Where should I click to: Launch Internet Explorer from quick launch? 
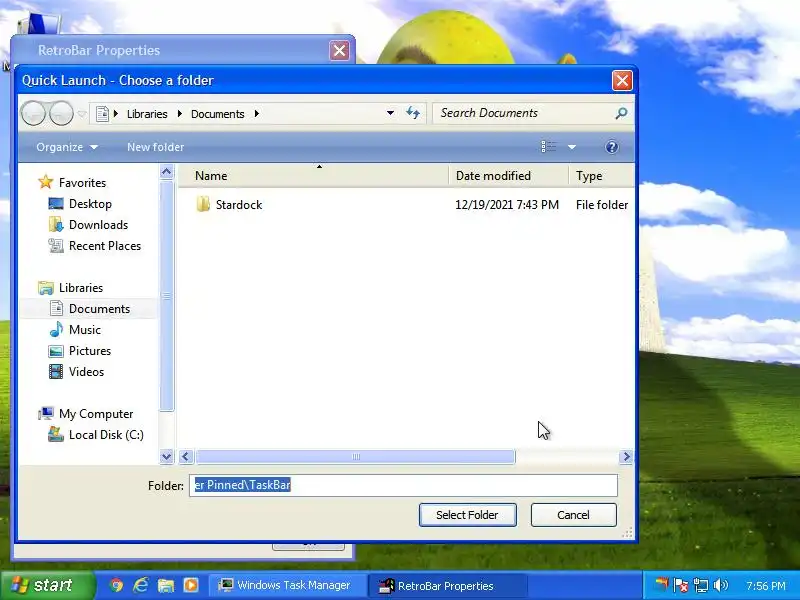[x=141, y=585]
